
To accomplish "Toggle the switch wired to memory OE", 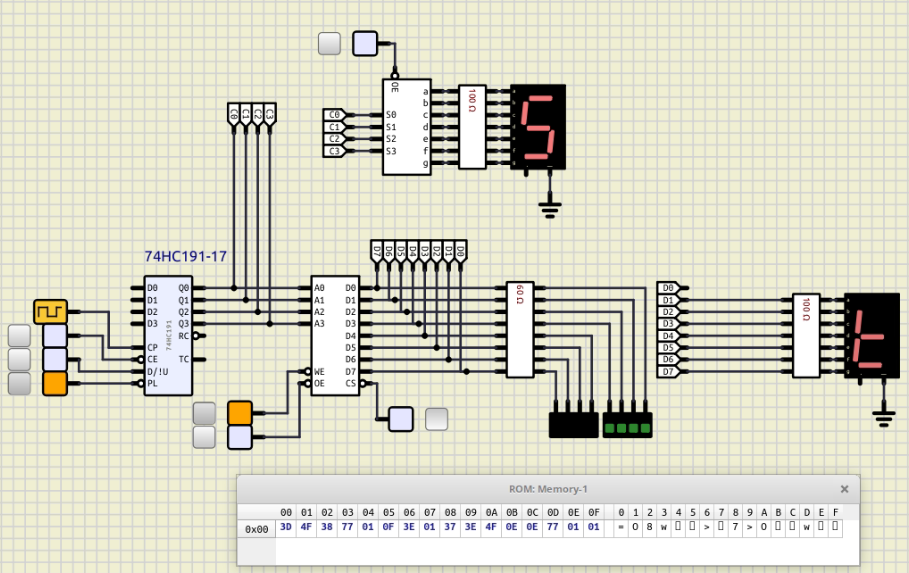I will (x=240, y=437).
